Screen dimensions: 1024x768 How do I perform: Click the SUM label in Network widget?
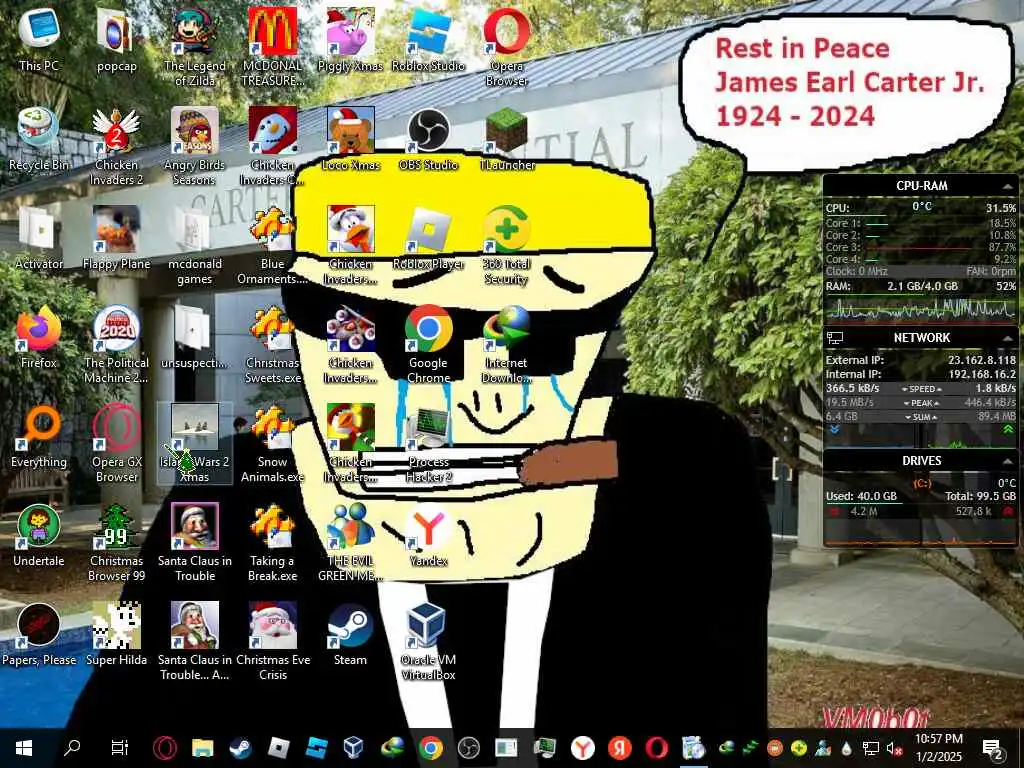point(921,417)
